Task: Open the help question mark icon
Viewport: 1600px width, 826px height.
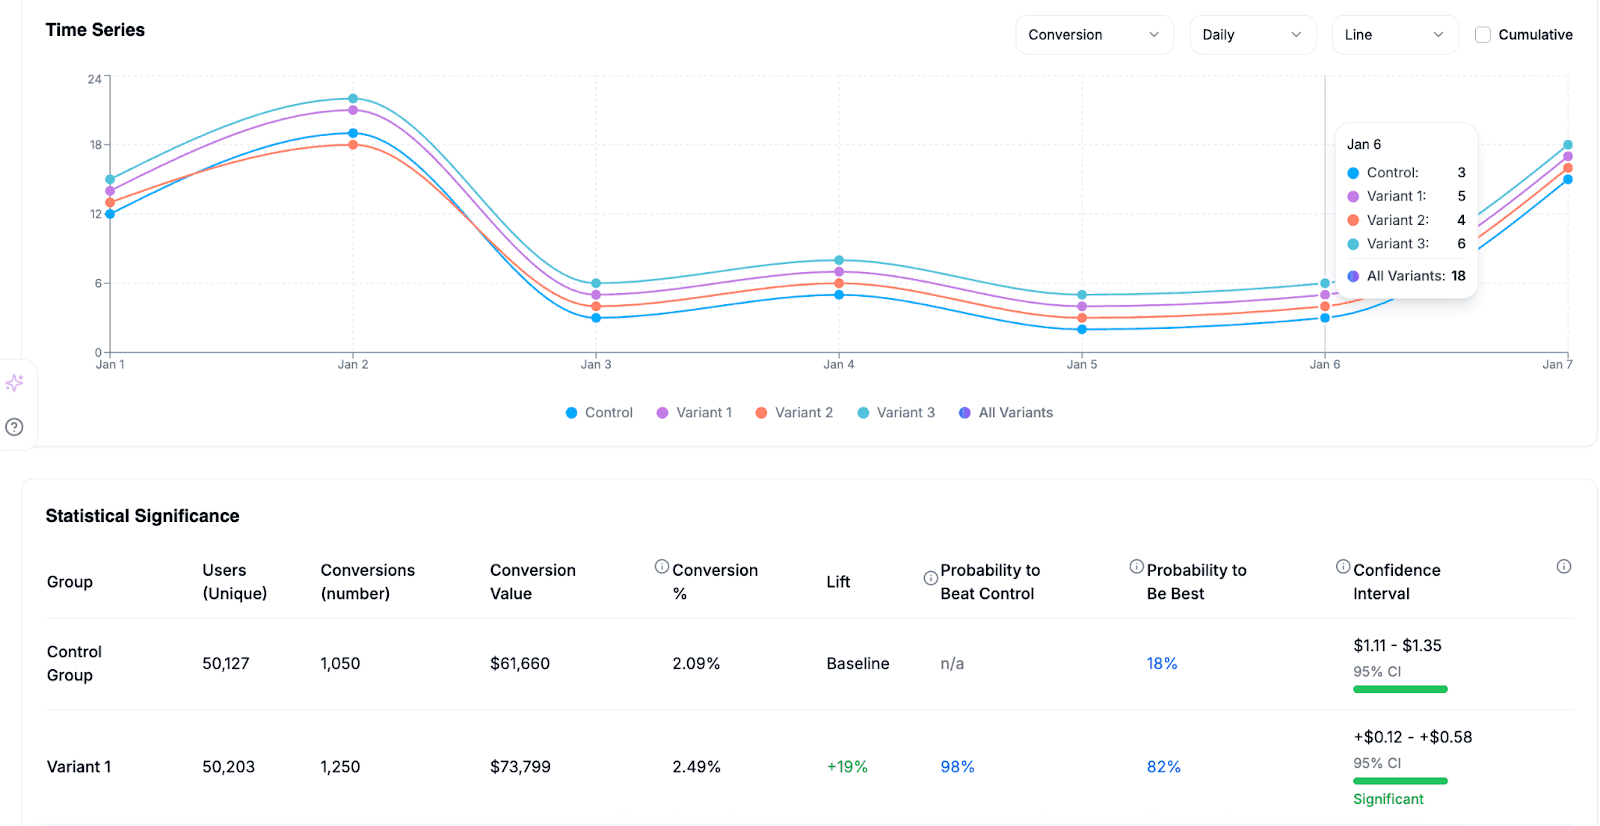Action: [x=14, y=427]
